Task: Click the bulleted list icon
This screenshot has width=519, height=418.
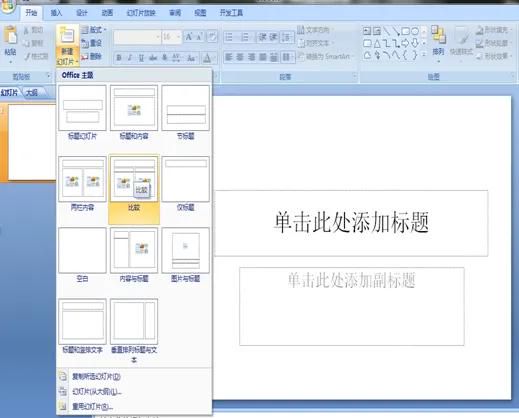Action: (229, 37)
